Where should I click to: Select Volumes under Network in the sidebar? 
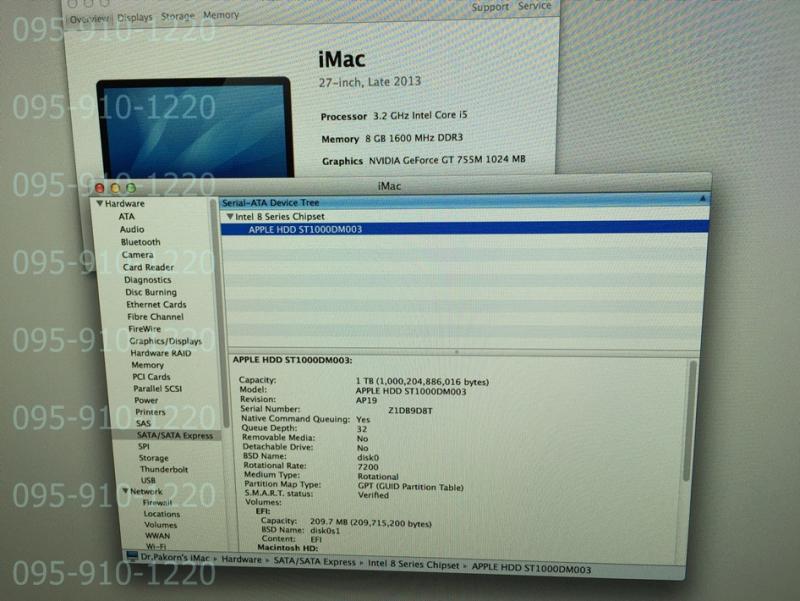(161, 524)
